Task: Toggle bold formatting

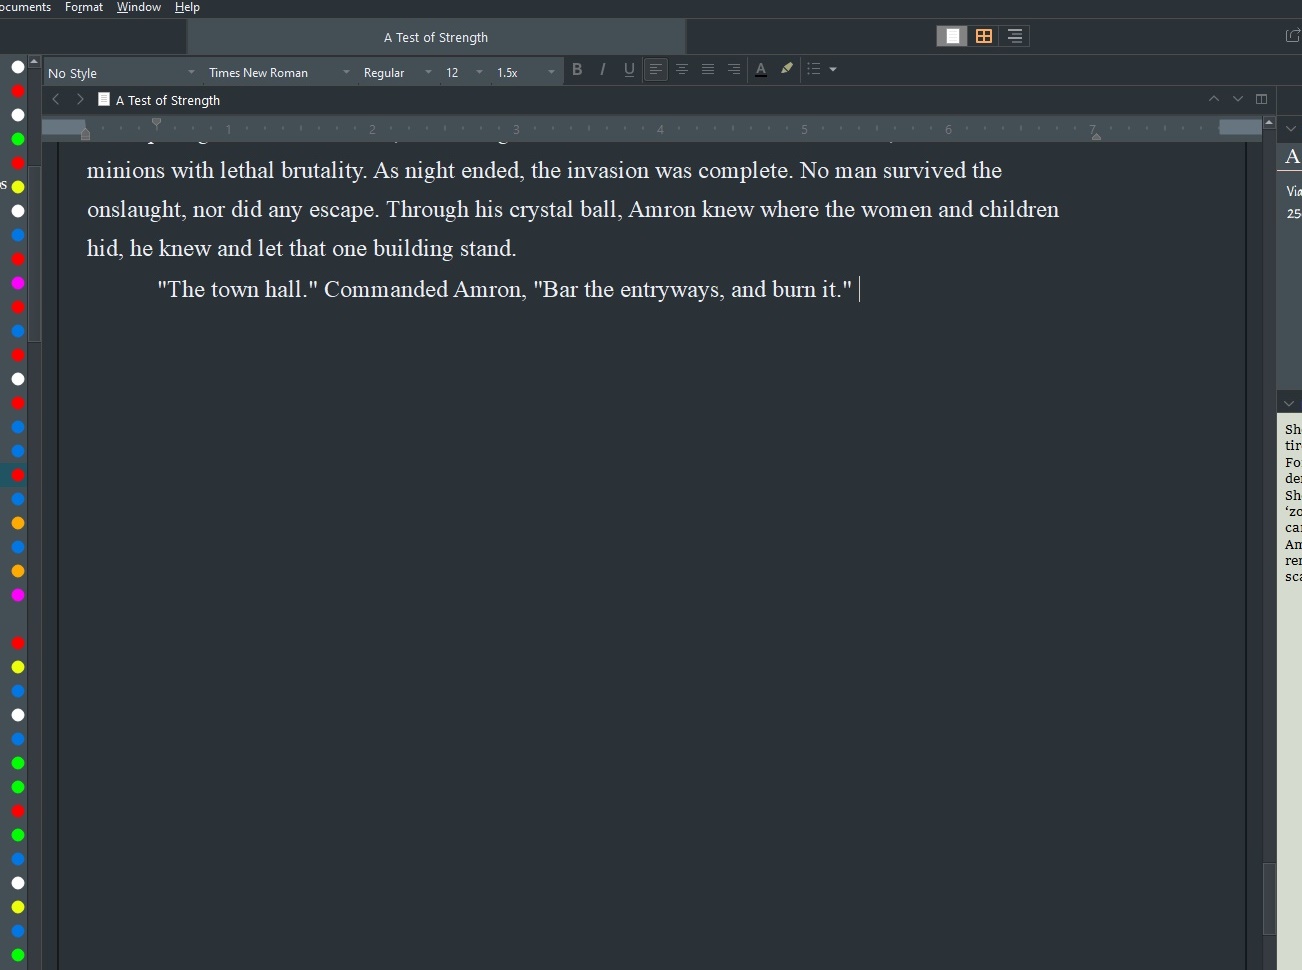Action: tap(577, 69)
